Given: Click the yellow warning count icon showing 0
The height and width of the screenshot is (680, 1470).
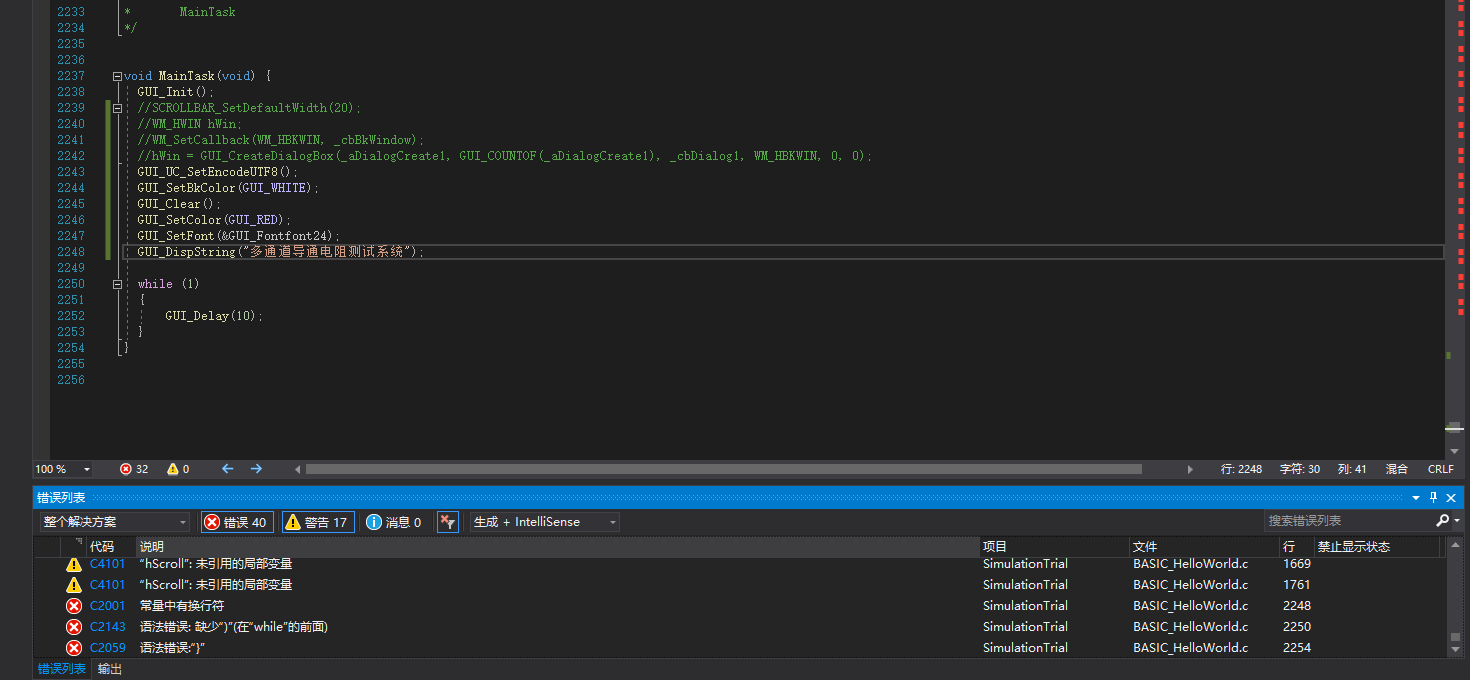Looking at the screenshot, I should pyautogui.click(x=172, y=469).
